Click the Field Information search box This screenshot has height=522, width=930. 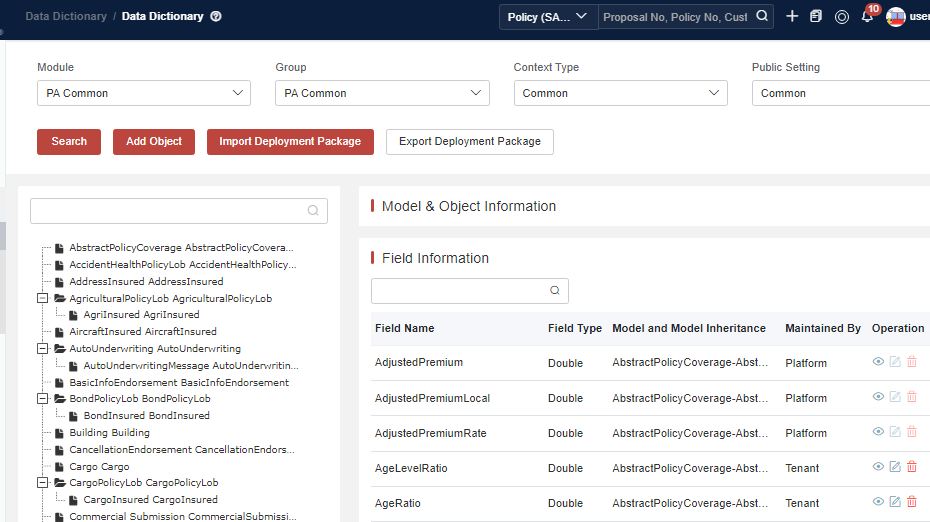tap(460, 291)
